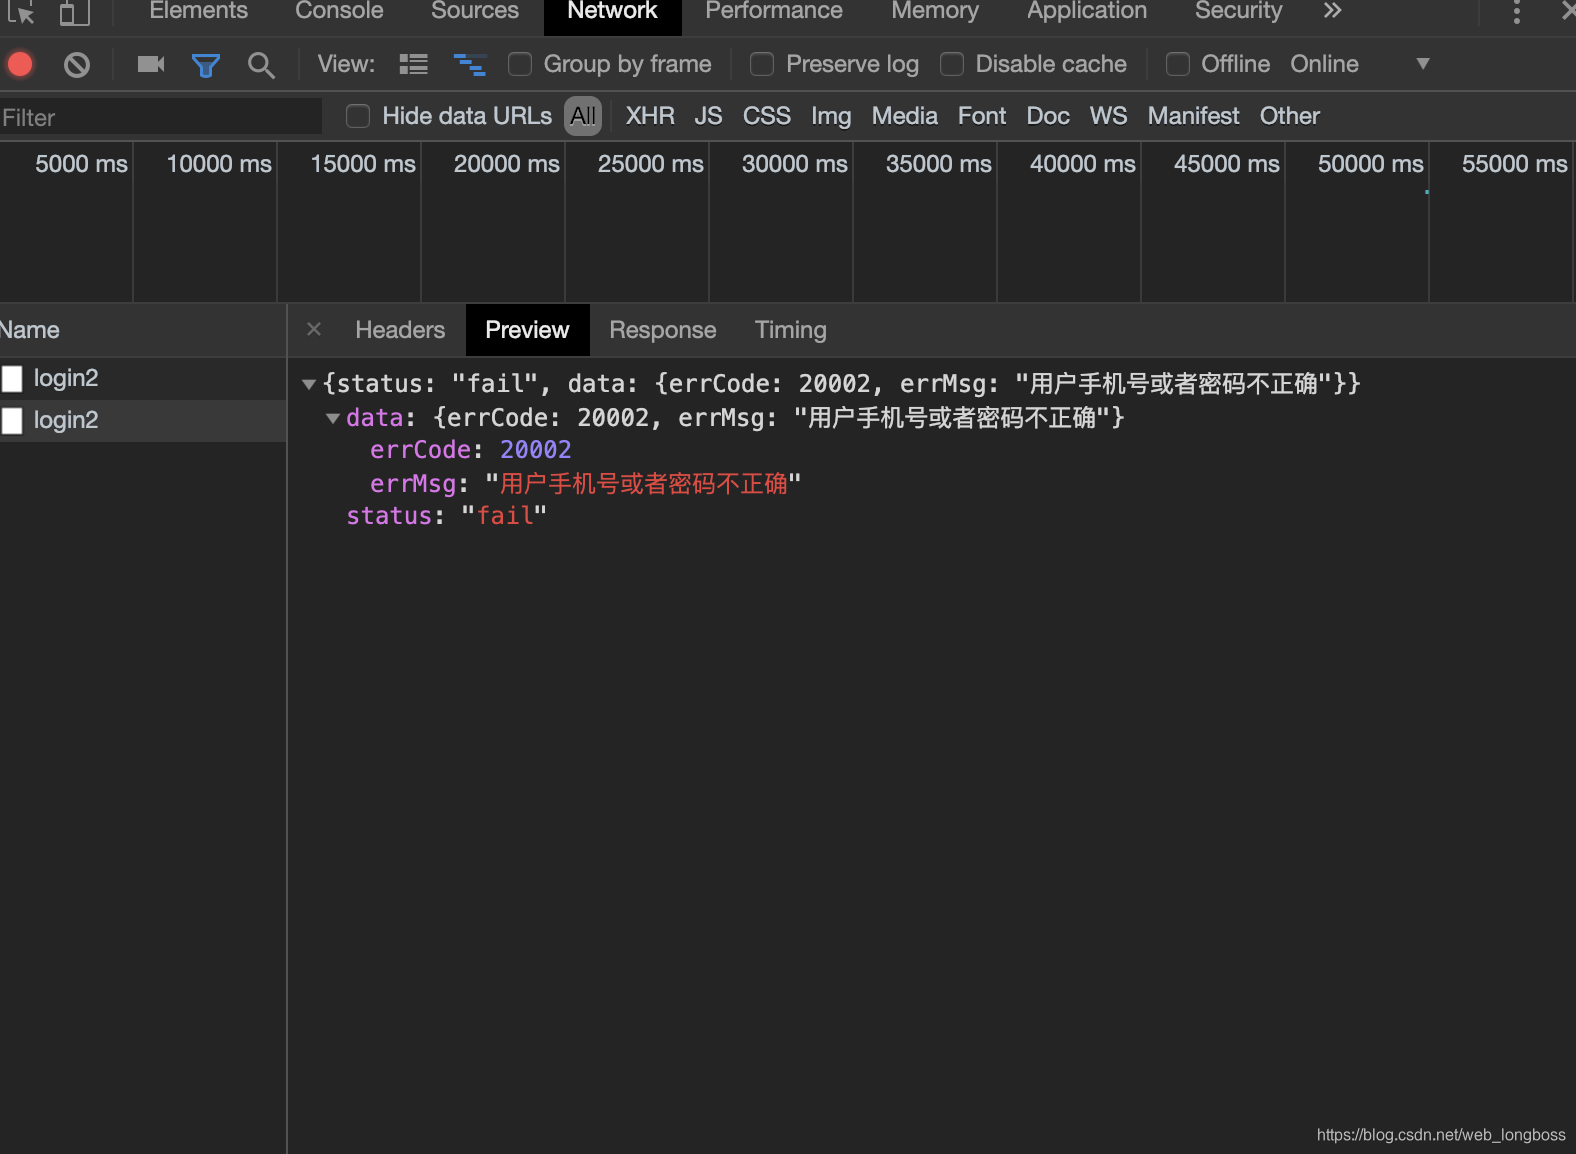Switch to the Application tab
1576x1154 pixels.
1087,11
